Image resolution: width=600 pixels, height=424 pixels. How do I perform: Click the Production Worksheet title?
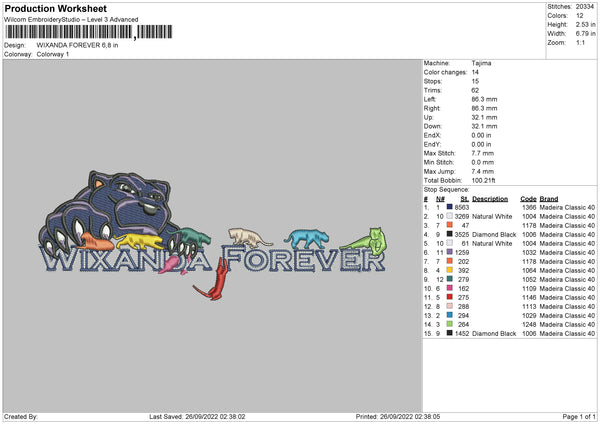pyautogui.click(x=55, y=8)
